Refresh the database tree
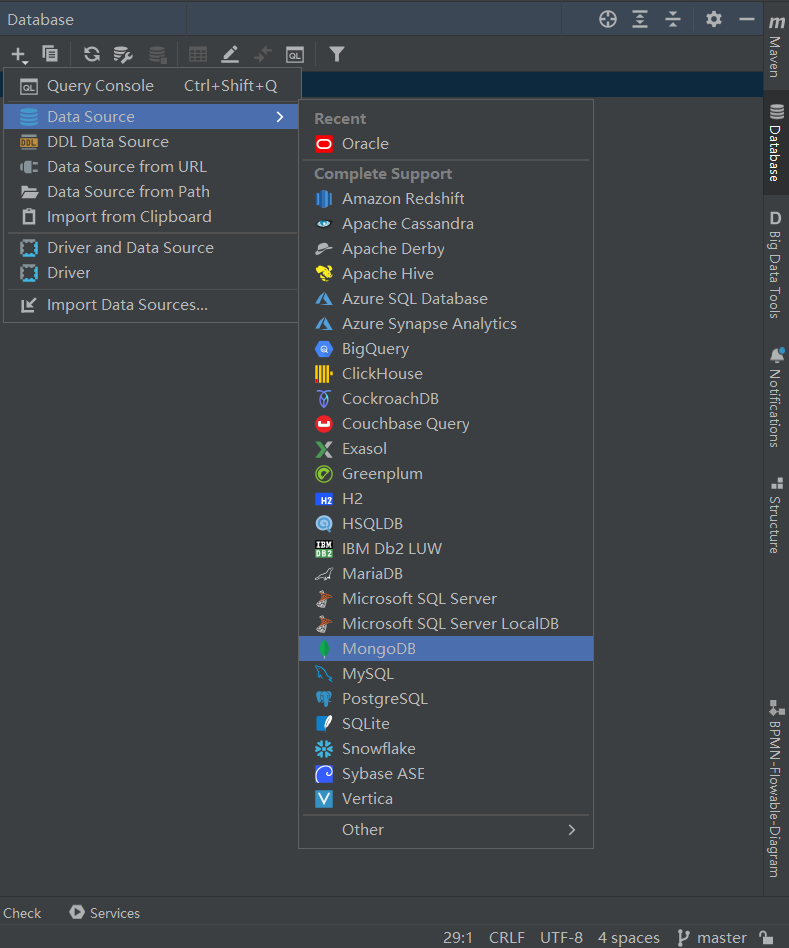This screenshot has height=948, width=789. (92, 54)
